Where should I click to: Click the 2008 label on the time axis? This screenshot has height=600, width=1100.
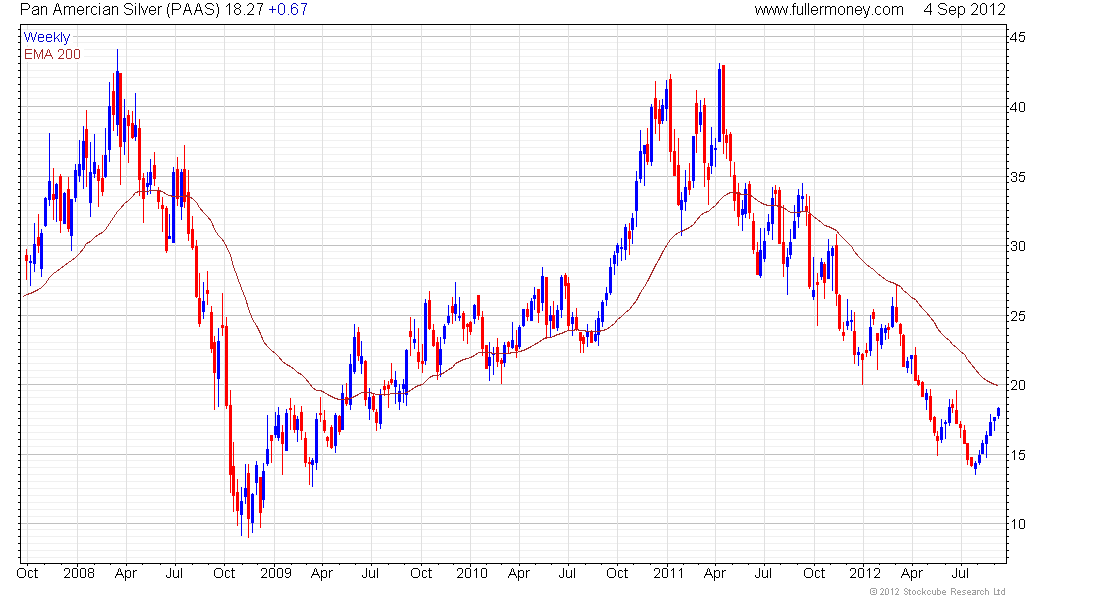click(78, 574)
